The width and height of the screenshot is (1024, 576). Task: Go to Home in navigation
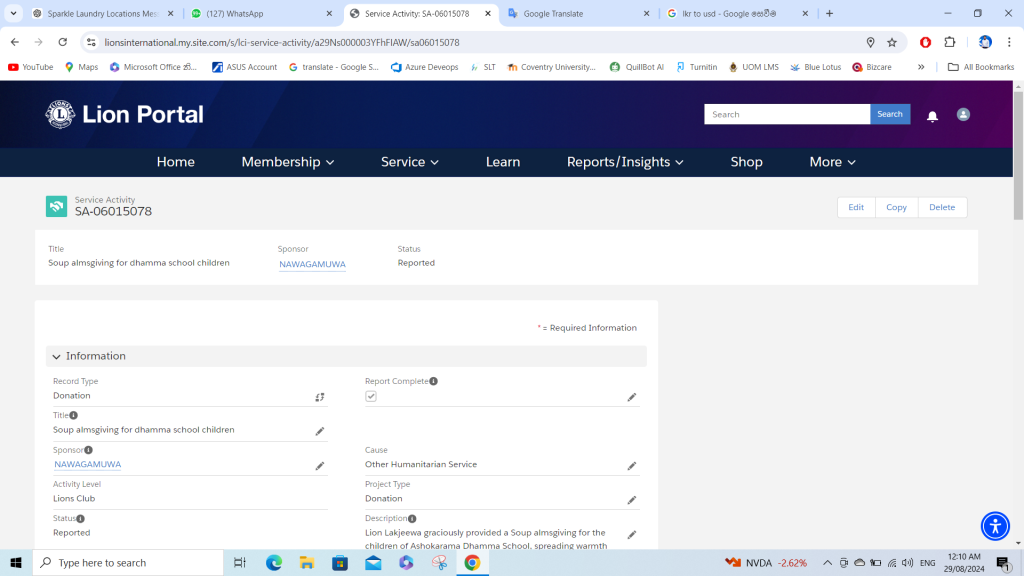click(176, 162)
